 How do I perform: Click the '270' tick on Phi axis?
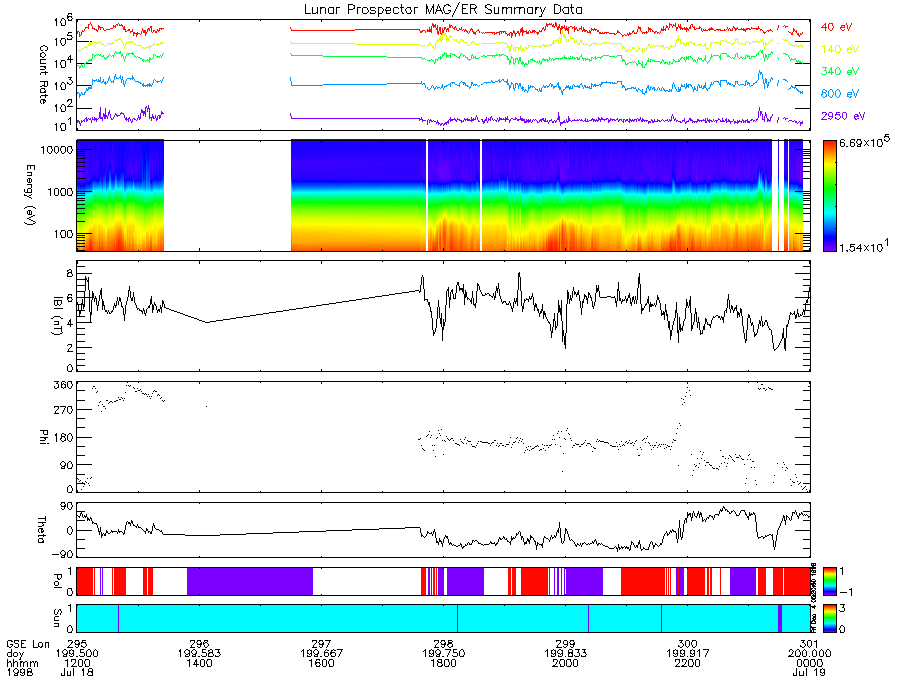point(63,411)
